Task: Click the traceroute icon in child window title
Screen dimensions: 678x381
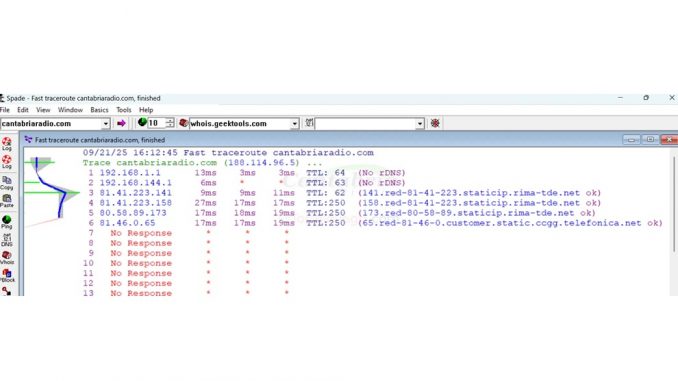Action: click(29, 140)
